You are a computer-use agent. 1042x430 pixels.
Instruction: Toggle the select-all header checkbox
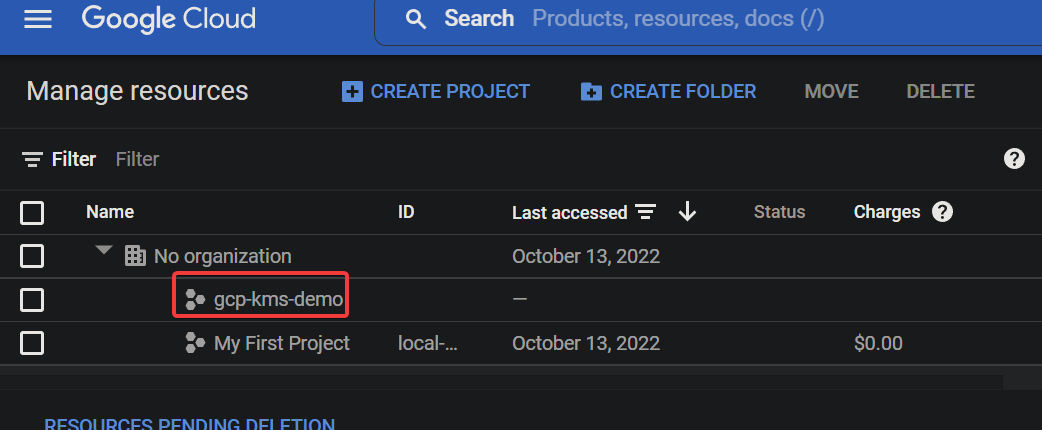coord(32,213)
